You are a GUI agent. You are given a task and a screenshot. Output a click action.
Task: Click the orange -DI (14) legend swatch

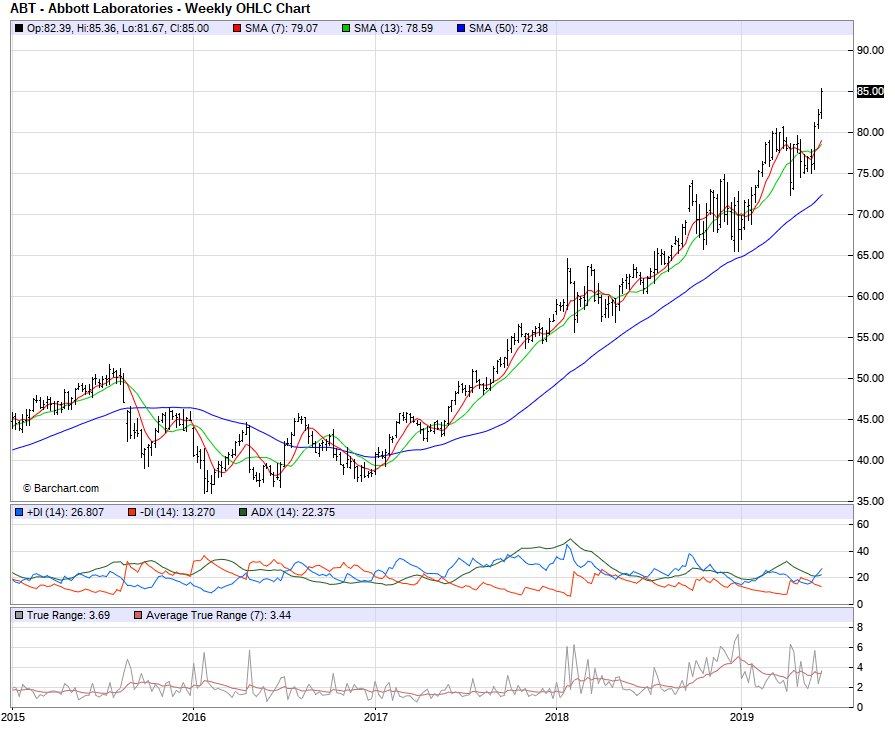tap(132, 513)
